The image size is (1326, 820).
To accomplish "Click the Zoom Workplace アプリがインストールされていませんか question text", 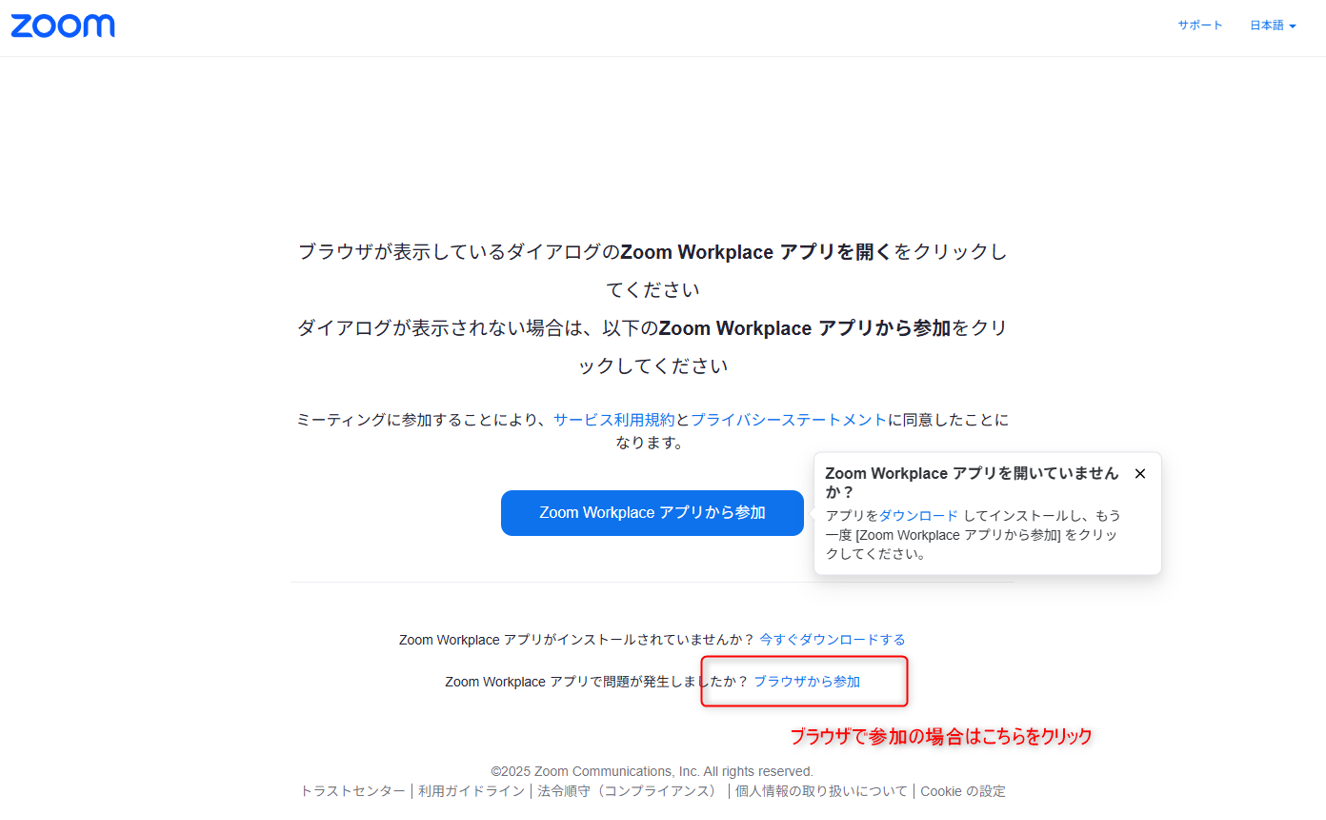I will 576,640.
